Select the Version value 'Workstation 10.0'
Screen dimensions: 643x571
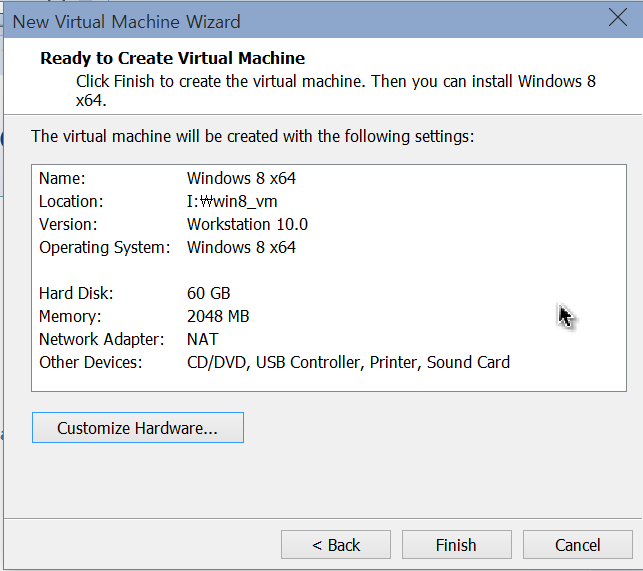click(x=247, y=224)
